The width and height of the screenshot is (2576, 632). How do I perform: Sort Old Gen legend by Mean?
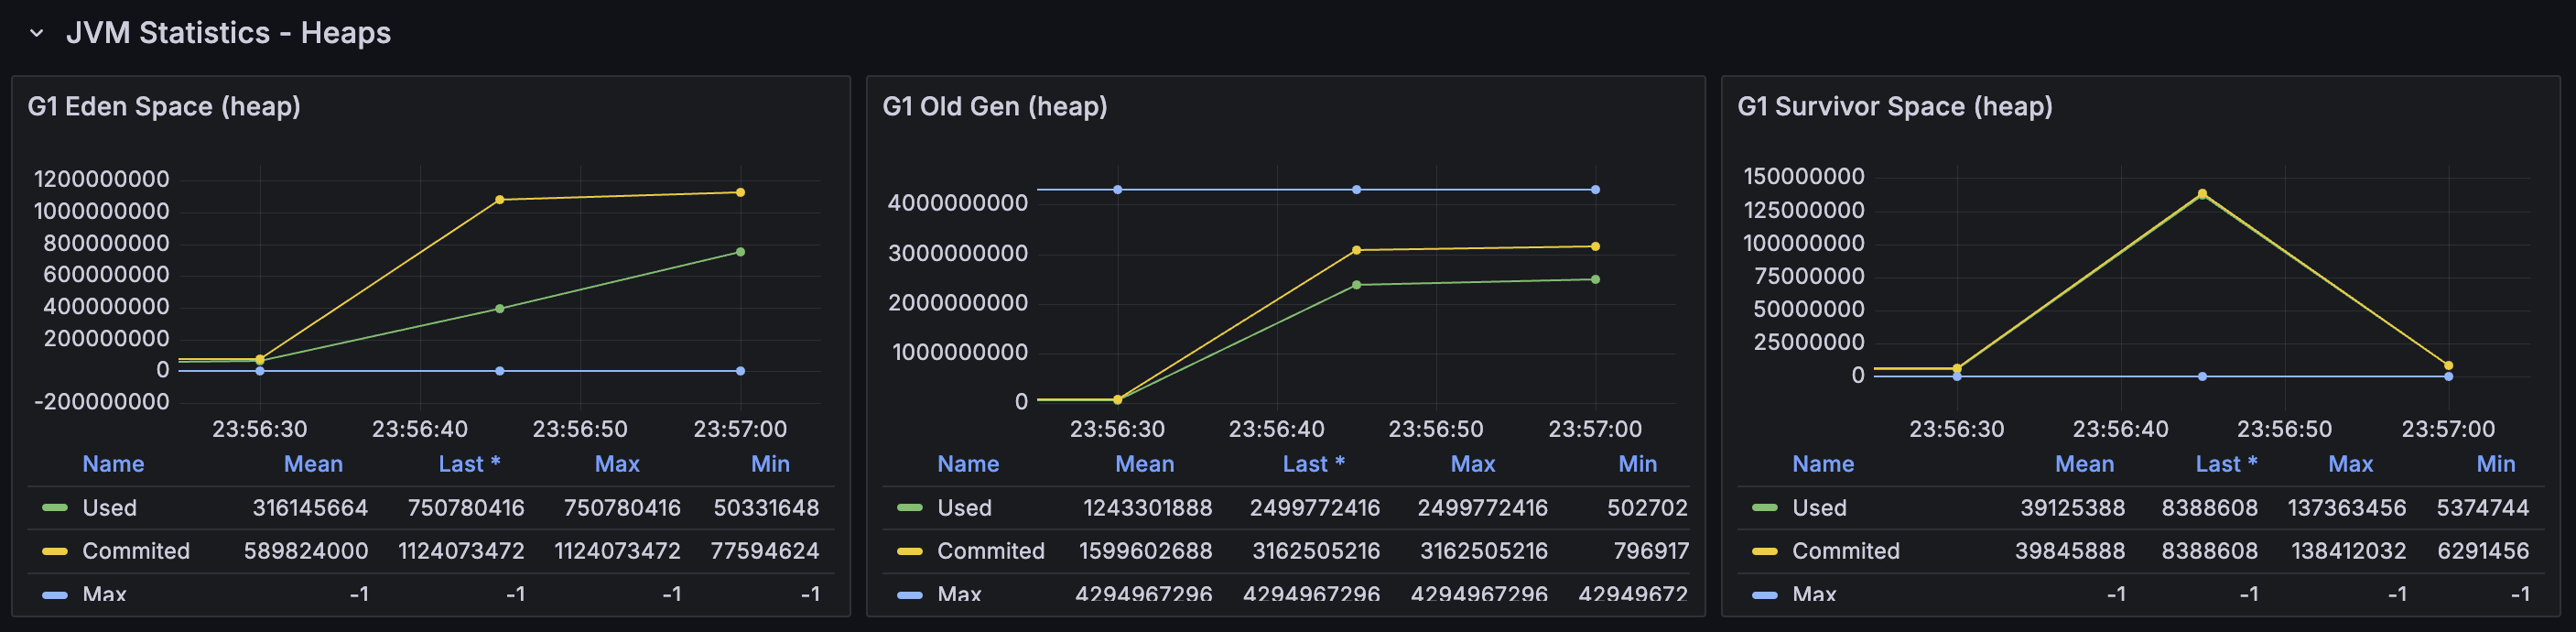pos(1145,464)
